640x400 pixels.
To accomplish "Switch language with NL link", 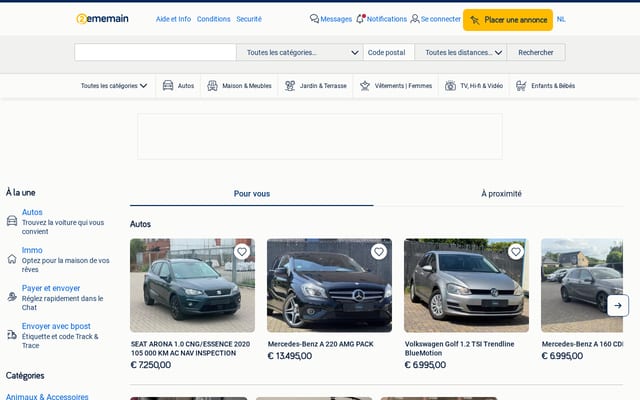I will click(x=561, y=19).
